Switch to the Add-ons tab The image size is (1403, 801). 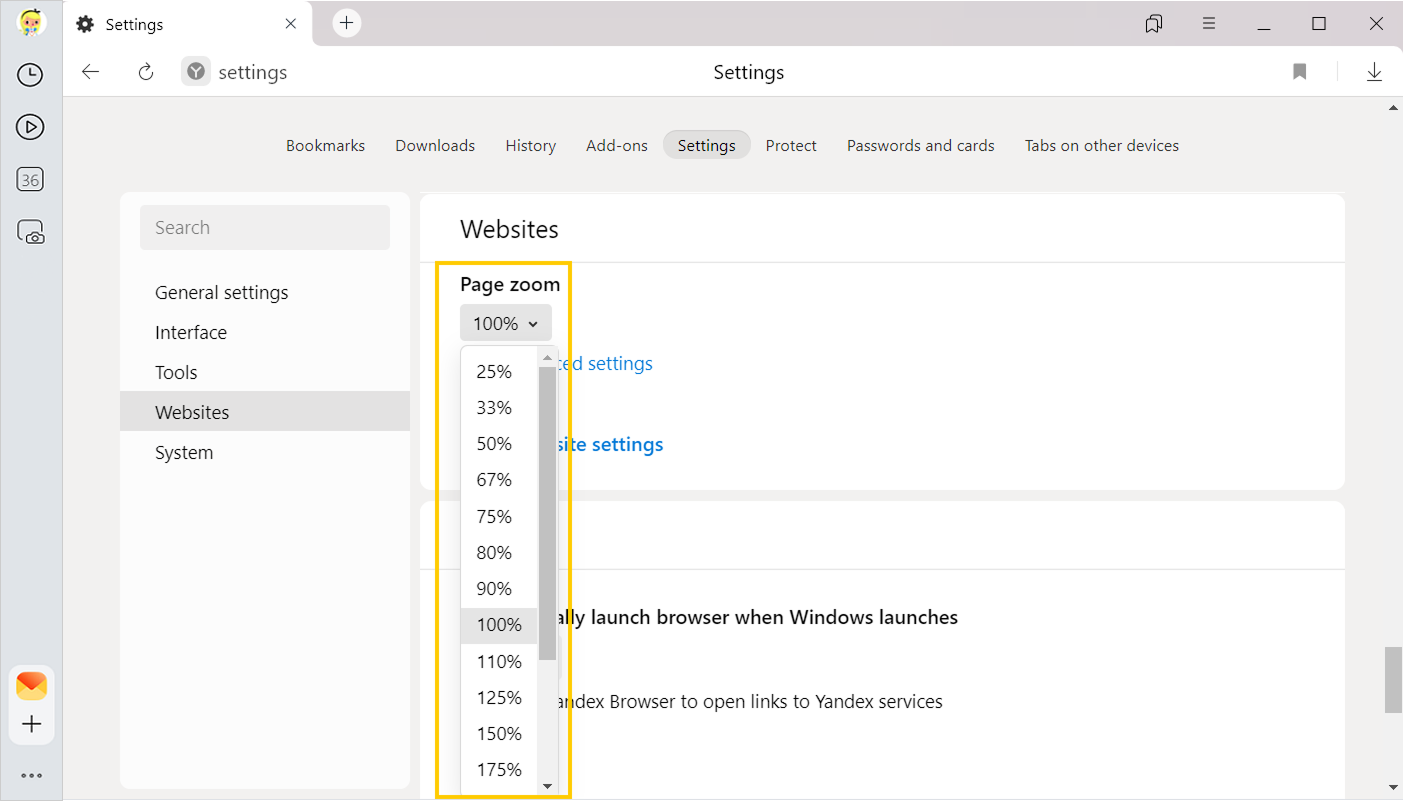click(x=616, y=145)
